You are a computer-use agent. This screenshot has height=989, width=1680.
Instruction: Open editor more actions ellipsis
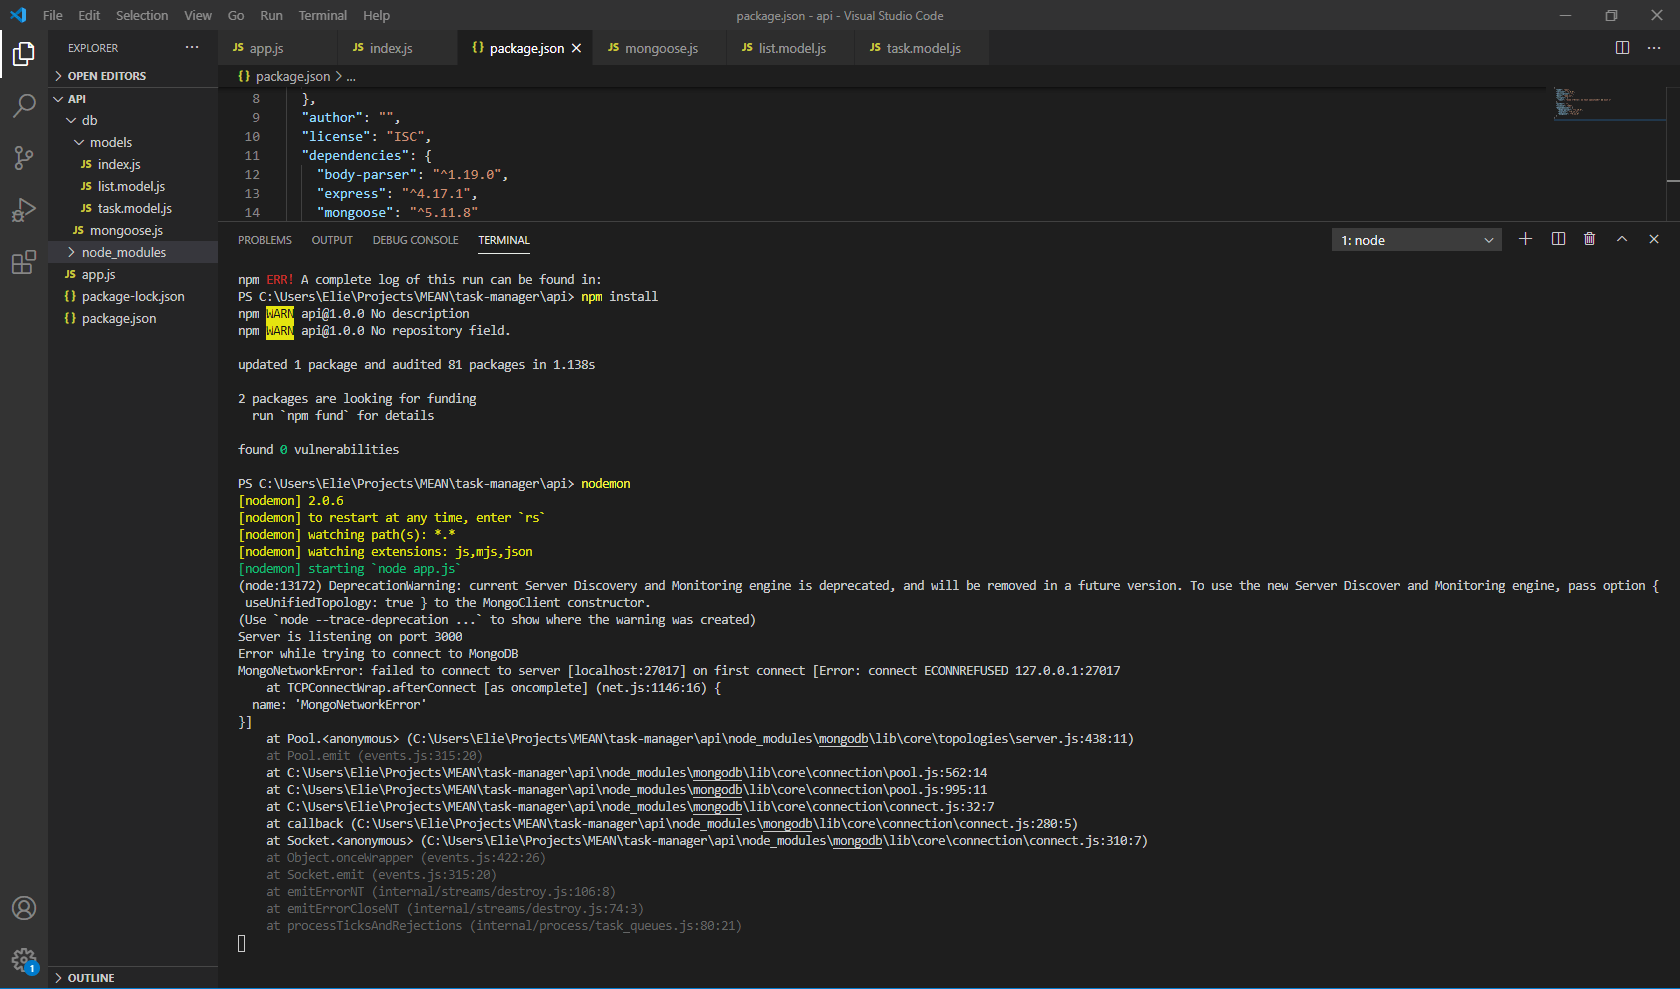pos(1654,48)
